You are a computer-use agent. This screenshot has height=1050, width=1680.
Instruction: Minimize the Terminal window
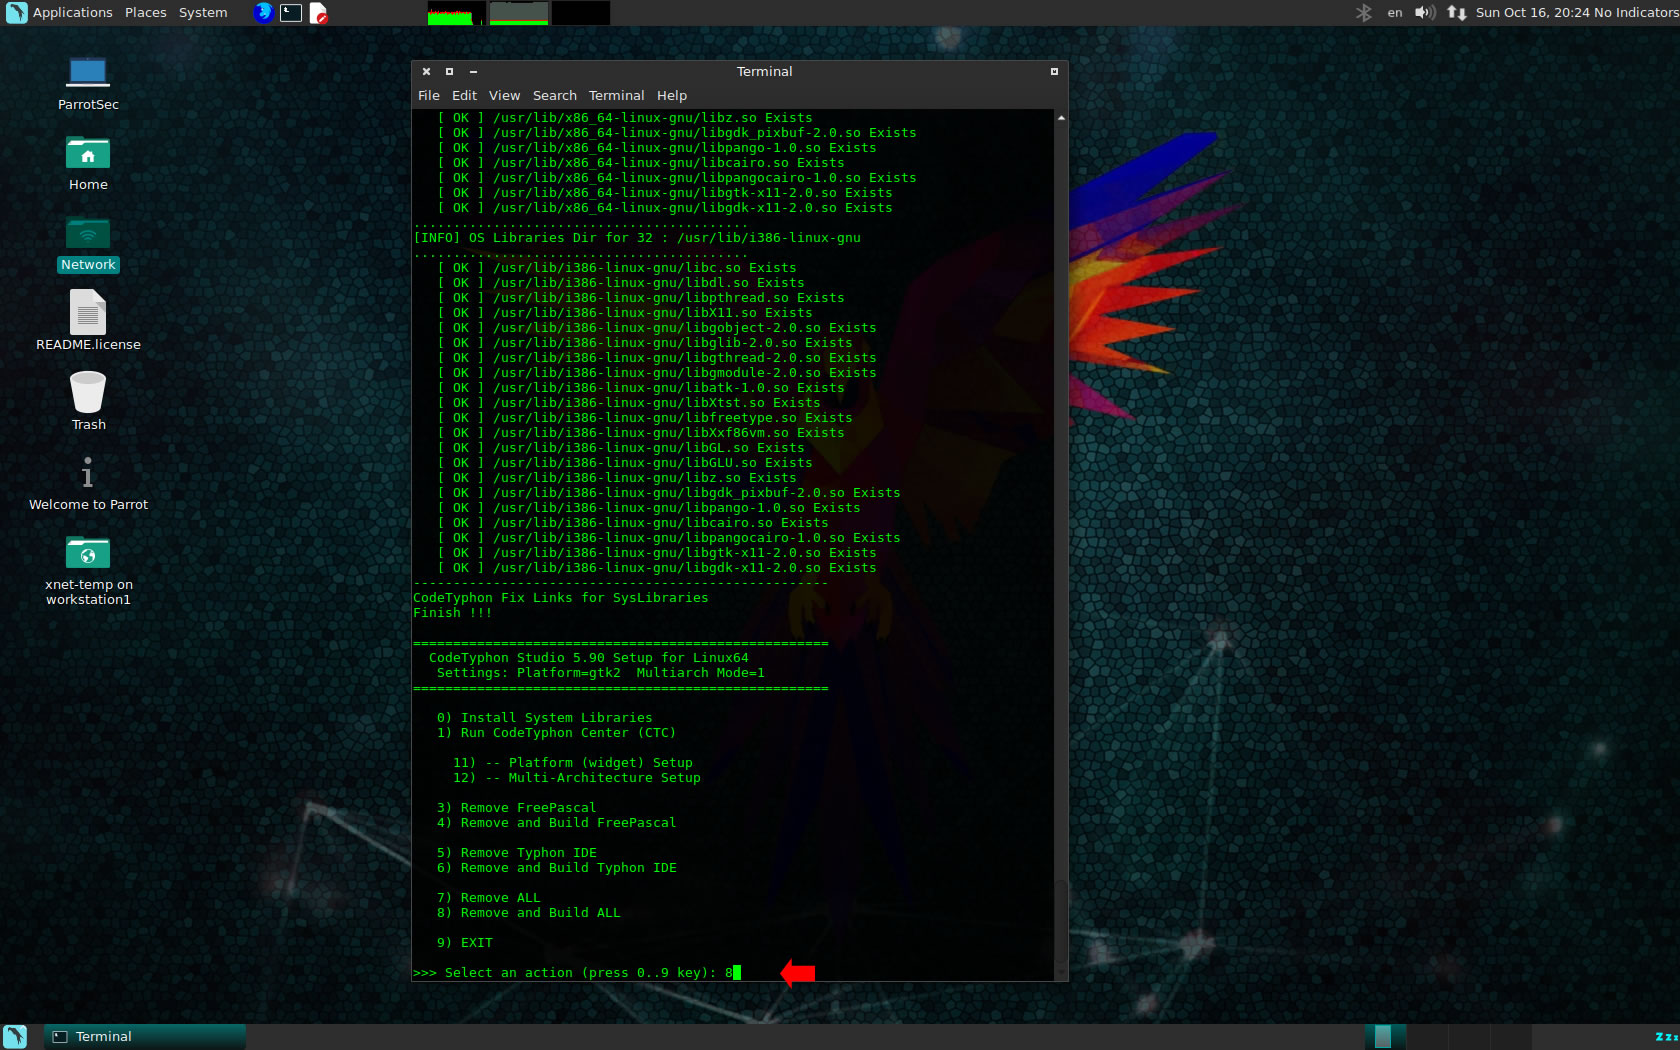pos(473,71)
